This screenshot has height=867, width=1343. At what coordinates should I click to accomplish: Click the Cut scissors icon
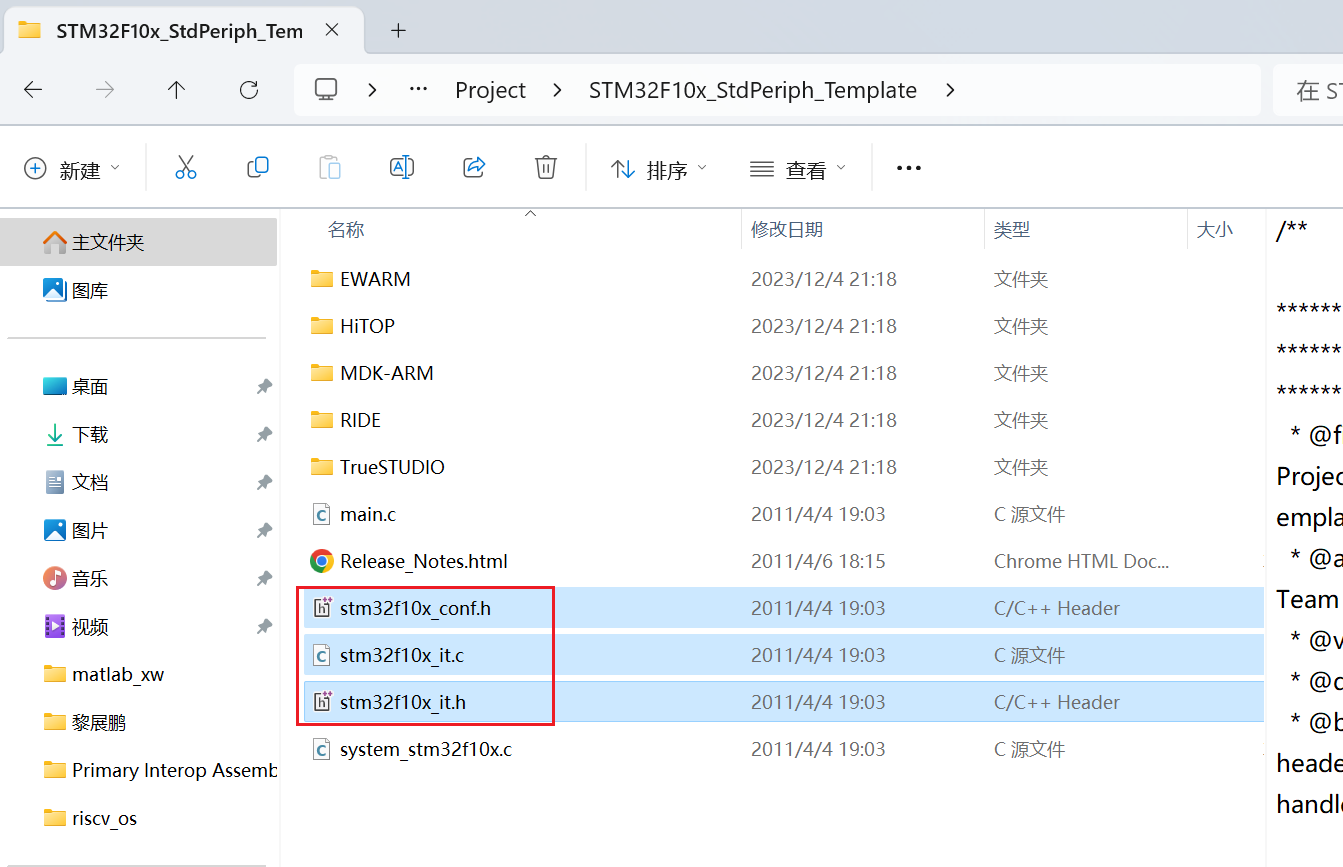(x=186, y=168)
